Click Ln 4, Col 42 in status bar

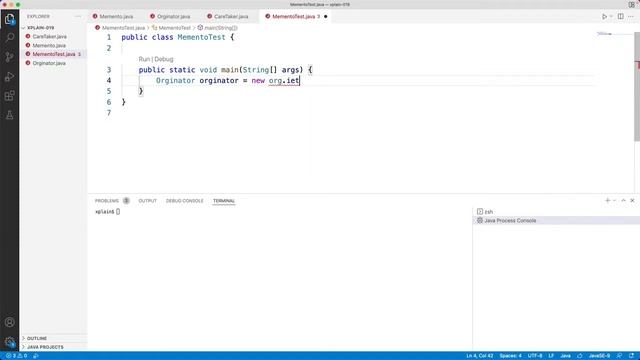(x=480, y=356)
